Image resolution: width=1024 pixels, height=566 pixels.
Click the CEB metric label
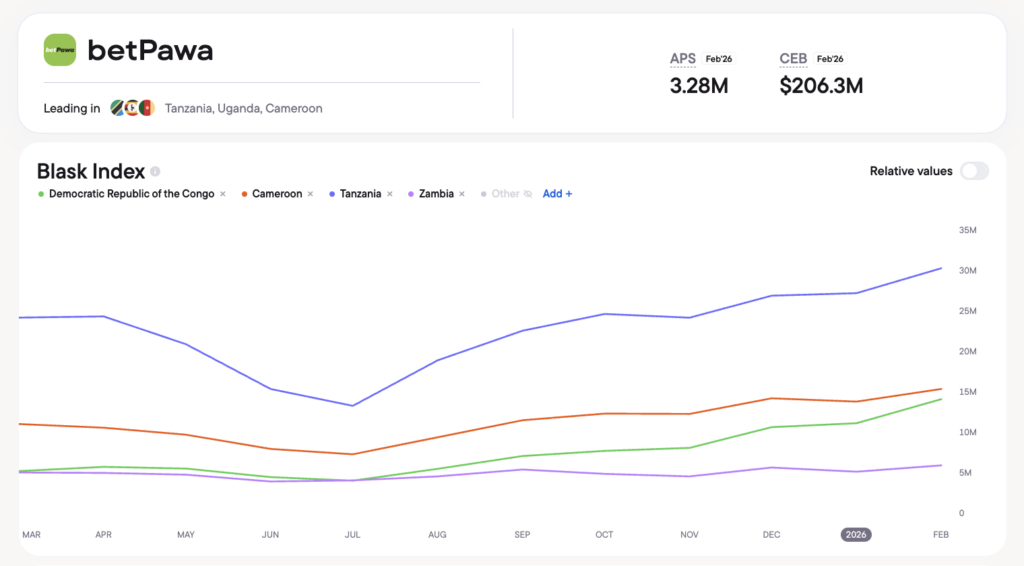pyautogui.click(x=793, y=59)
